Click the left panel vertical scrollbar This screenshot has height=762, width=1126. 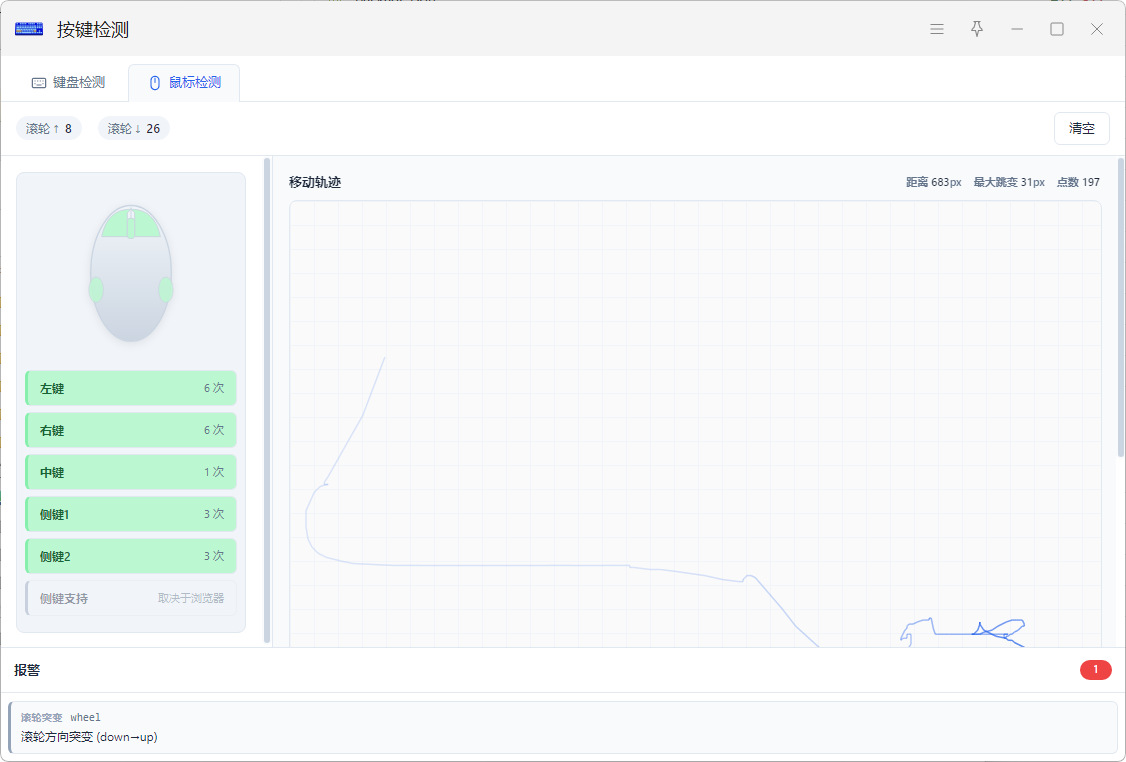click(x=267, y=400)
